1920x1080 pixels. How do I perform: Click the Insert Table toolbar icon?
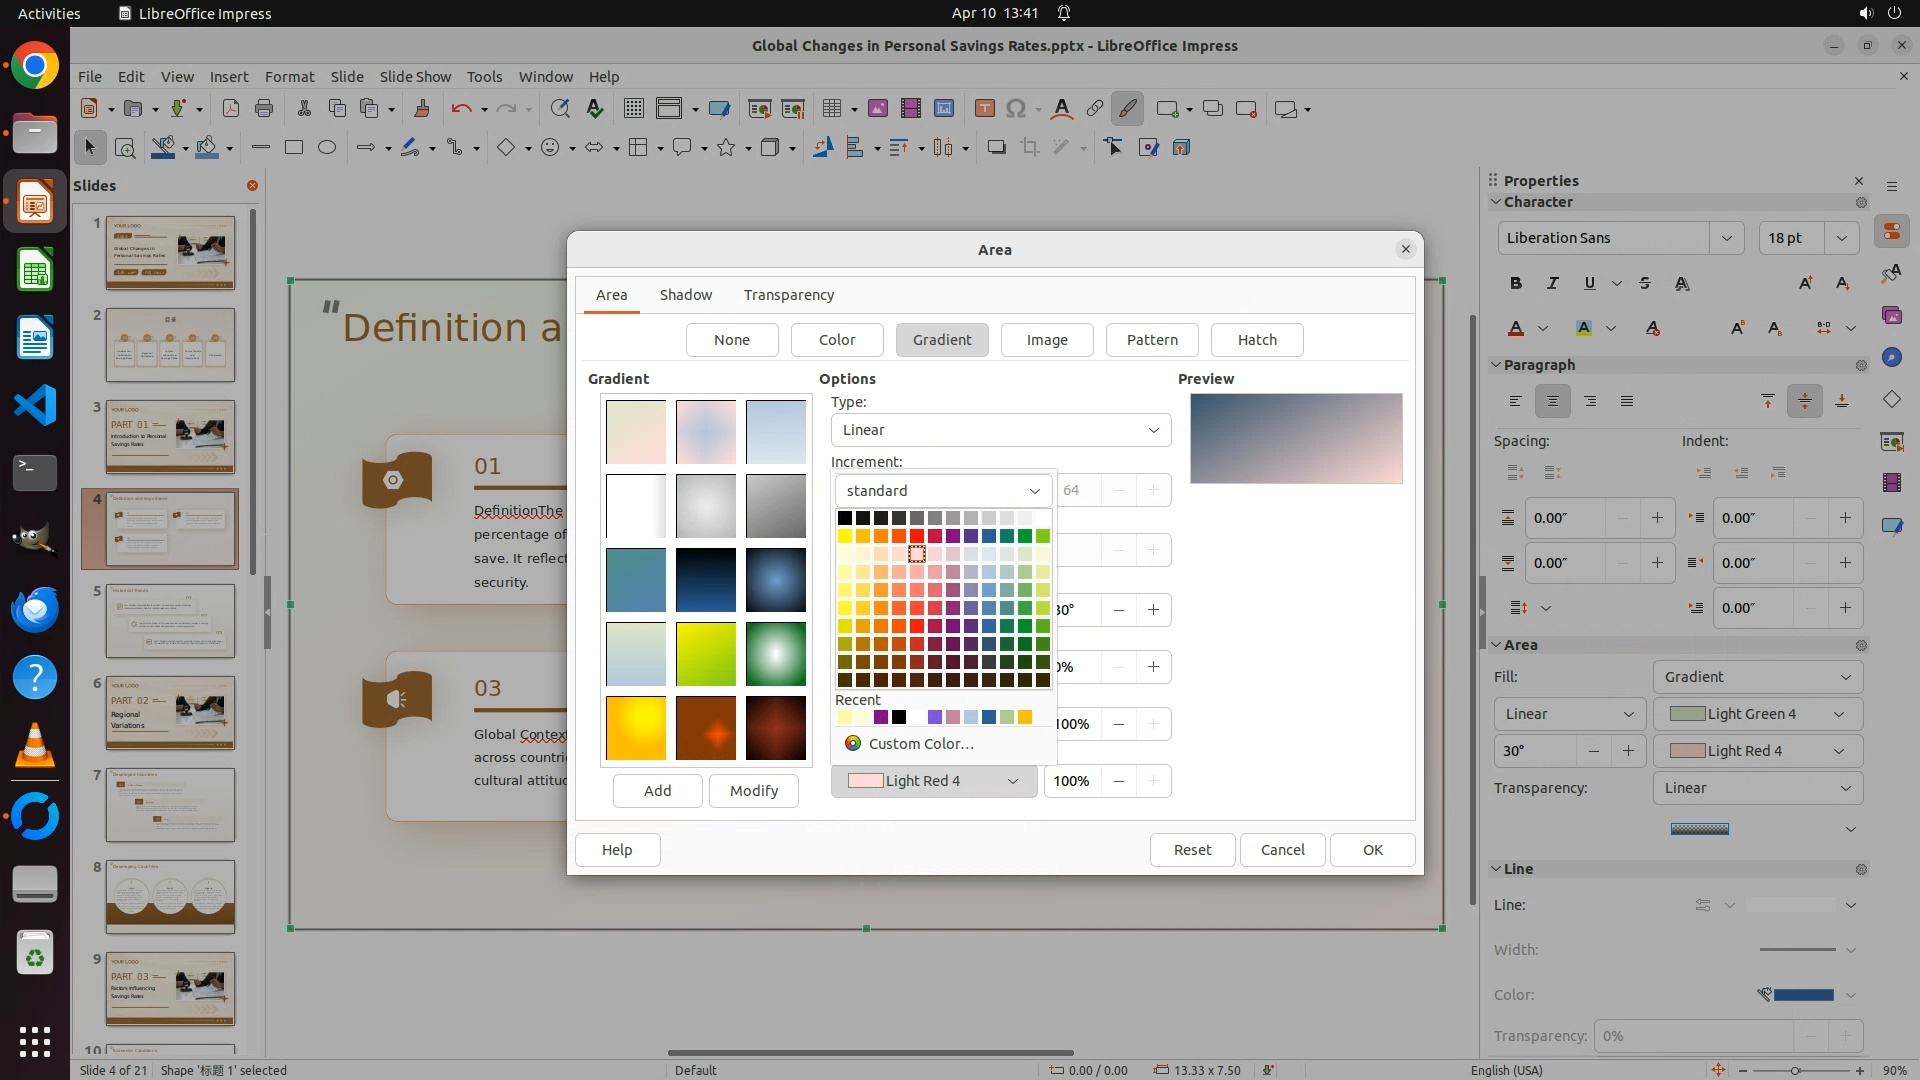(x=831, y=109)
